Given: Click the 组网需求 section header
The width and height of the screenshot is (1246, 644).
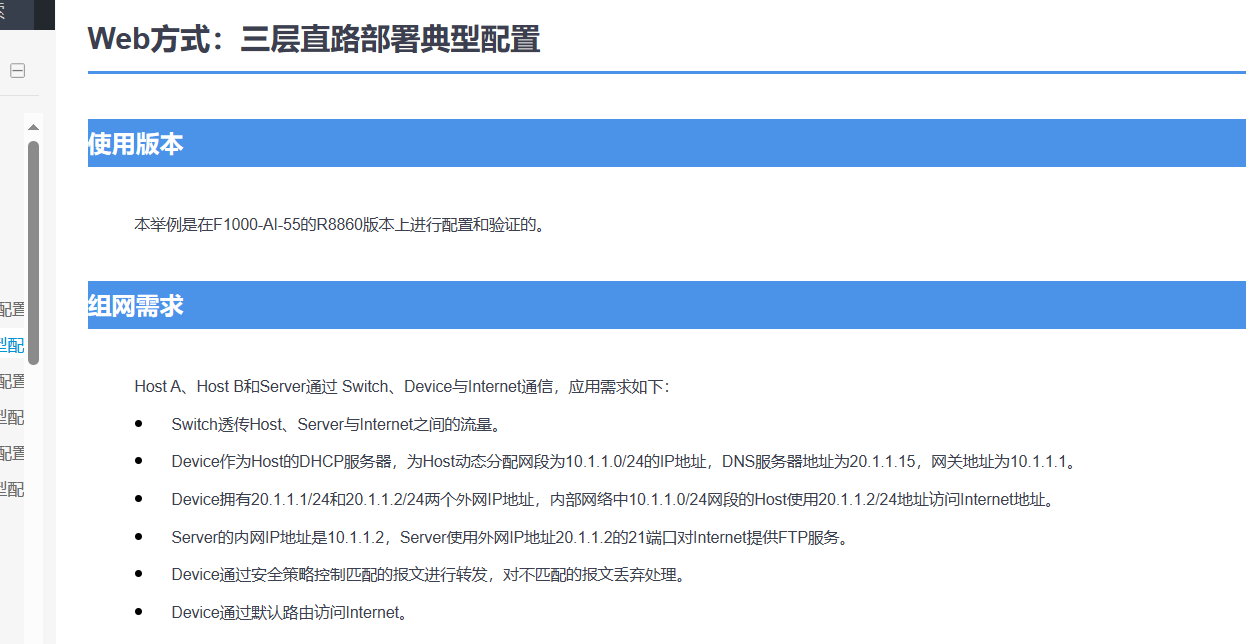Looking at the screenshot, I should click(x=666, y=305).
